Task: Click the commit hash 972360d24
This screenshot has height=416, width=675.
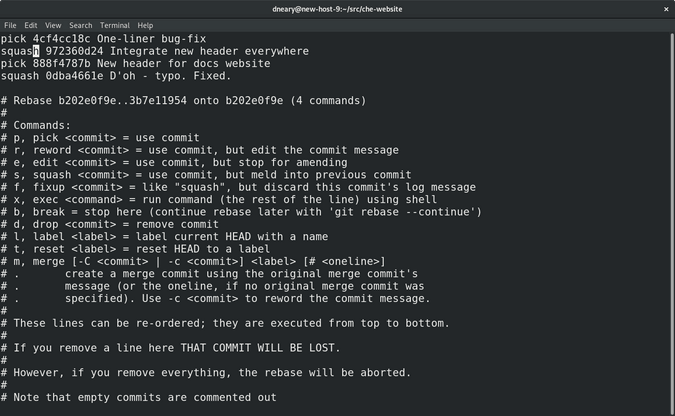Action: pyautogui.click(x=74, y=51)
